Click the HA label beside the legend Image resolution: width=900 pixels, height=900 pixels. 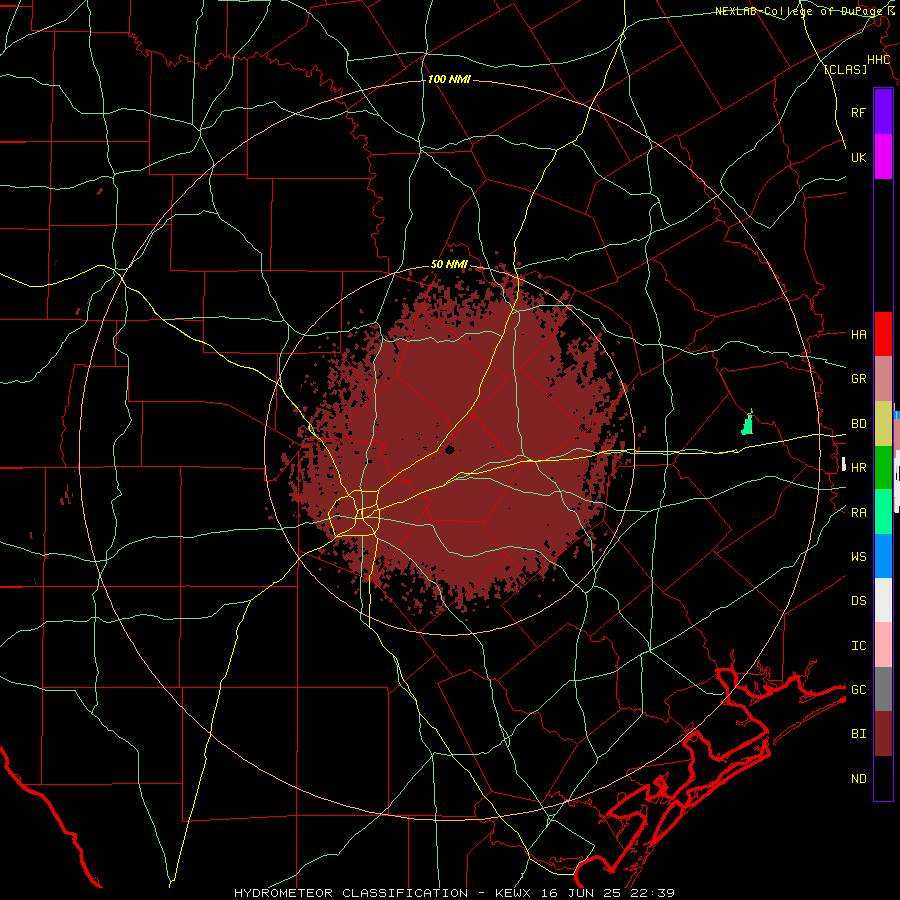pyautogui.click(x=858, y=334)
